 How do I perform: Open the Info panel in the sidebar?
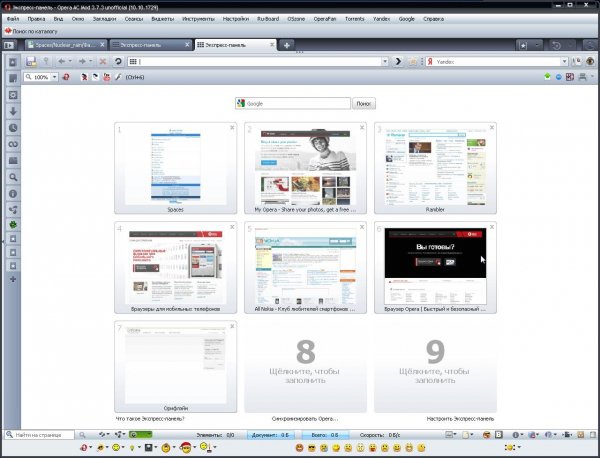click(x=13, y=194)
